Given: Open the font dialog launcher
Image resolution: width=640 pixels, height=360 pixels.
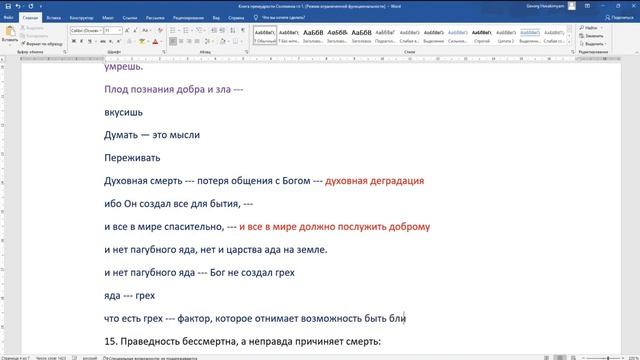Looking at the screenshot, I should [164, 52].
